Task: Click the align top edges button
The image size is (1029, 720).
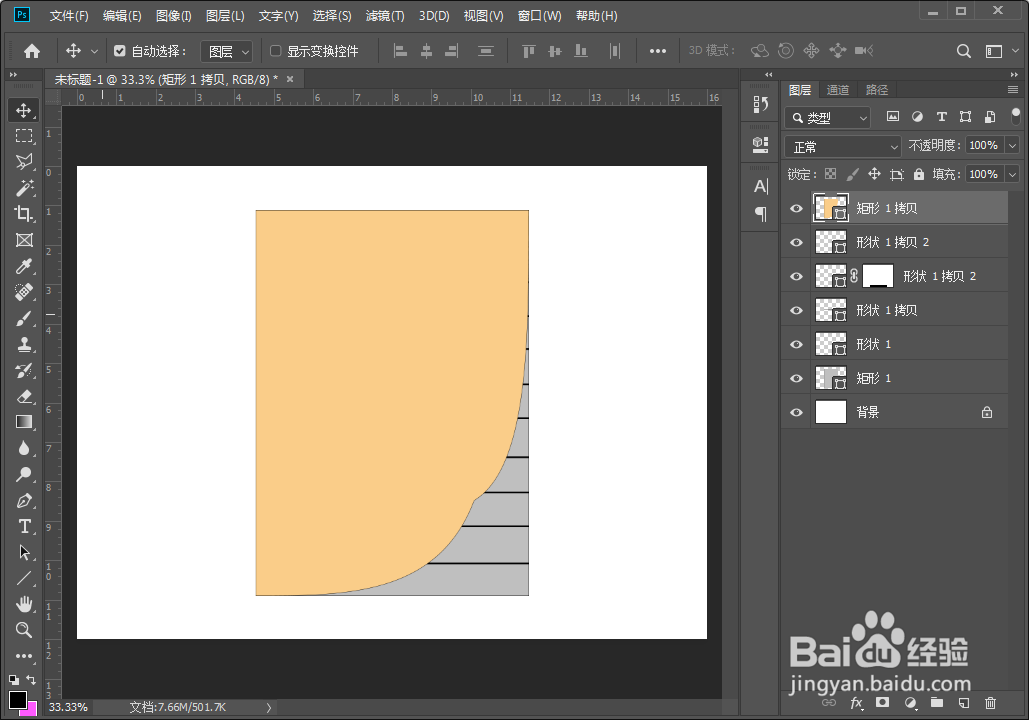Action: tap(528, 51)
